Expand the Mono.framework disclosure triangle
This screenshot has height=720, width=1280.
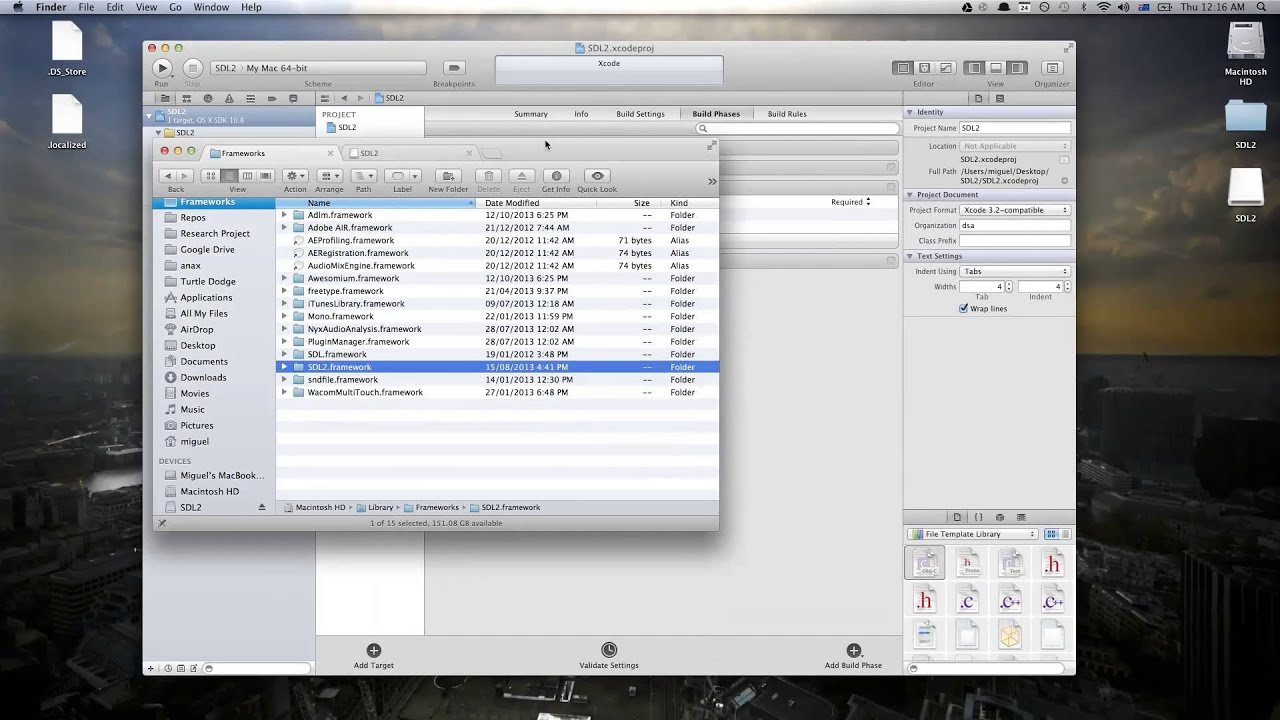tap(284, 316)
